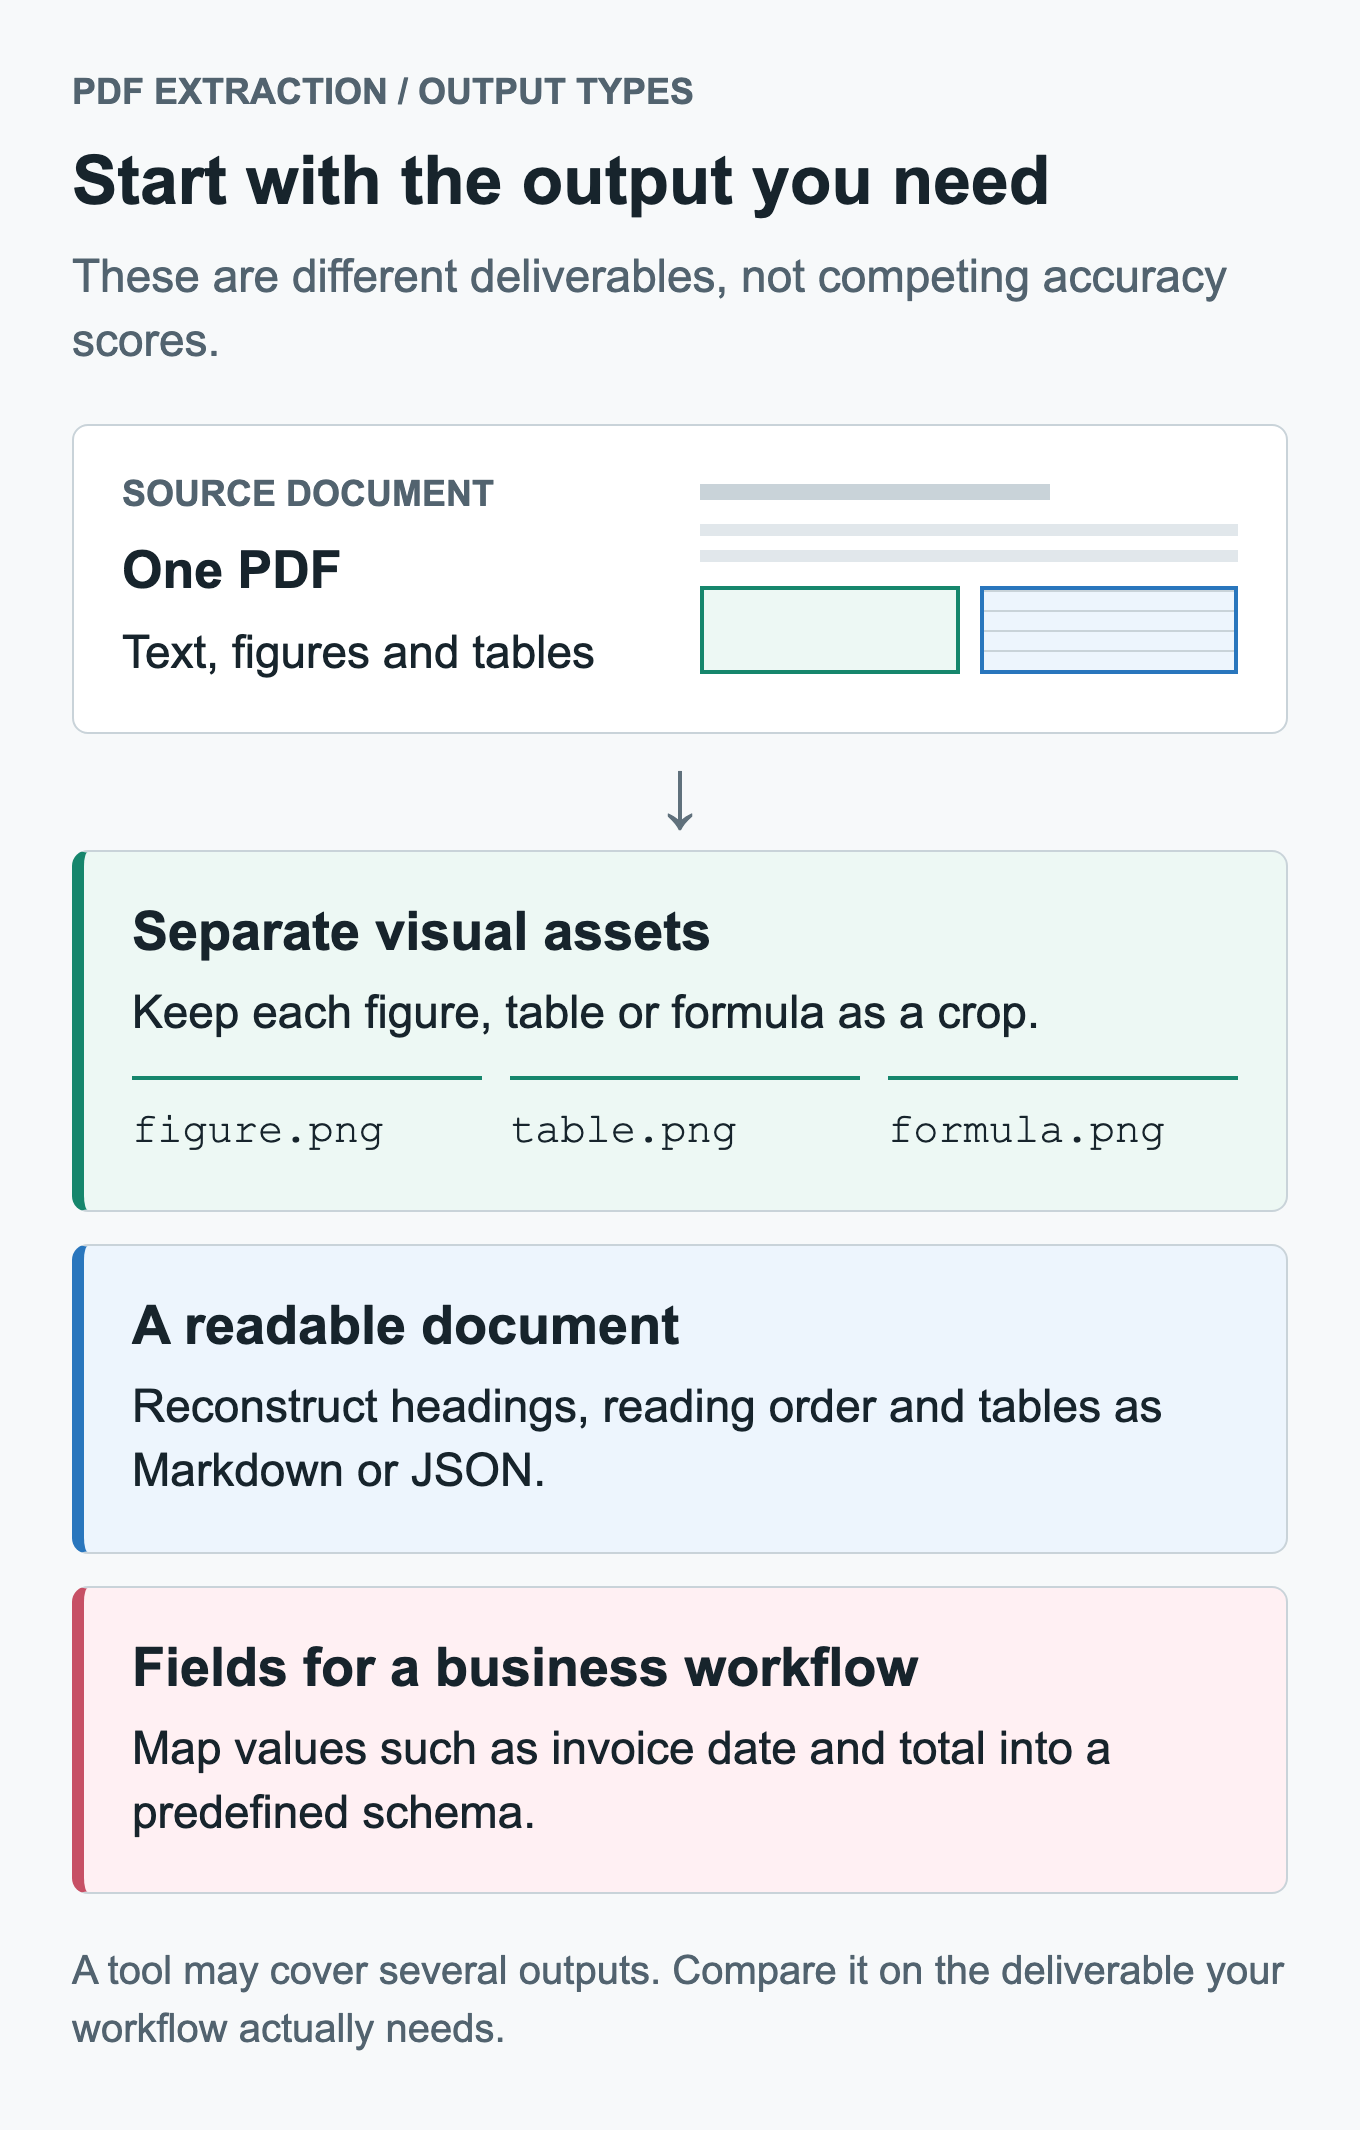Click the "One PDF" title
1360x2132 pixels.
231,570
